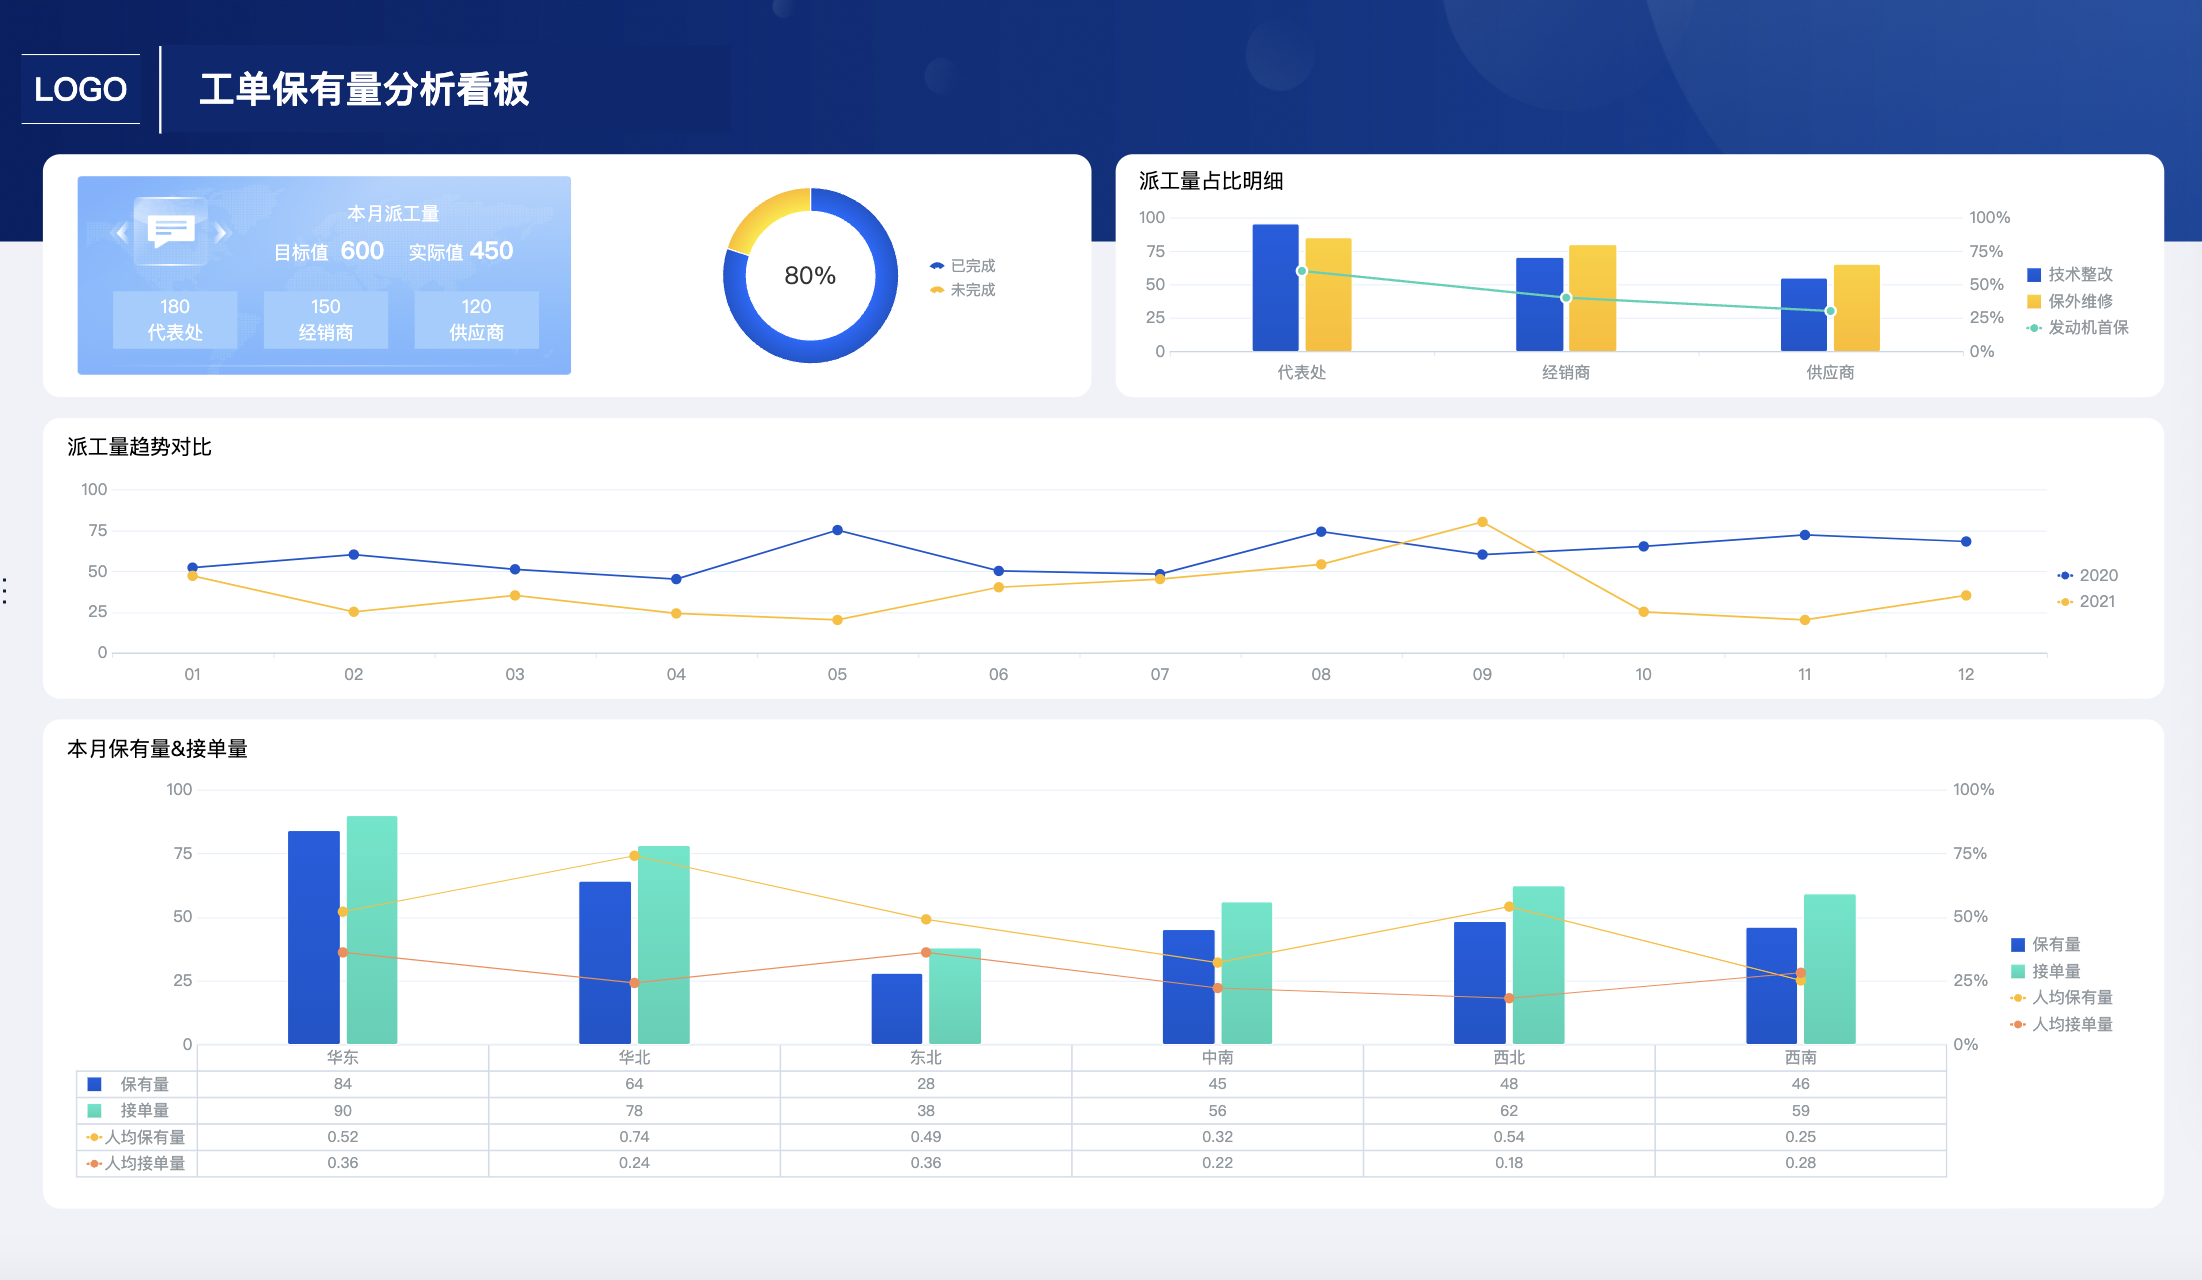This screenshot has width=2202, height=1280.
Task: Click the 80% donut chart center
Action: pyautogui.click(x=810, y=276)
